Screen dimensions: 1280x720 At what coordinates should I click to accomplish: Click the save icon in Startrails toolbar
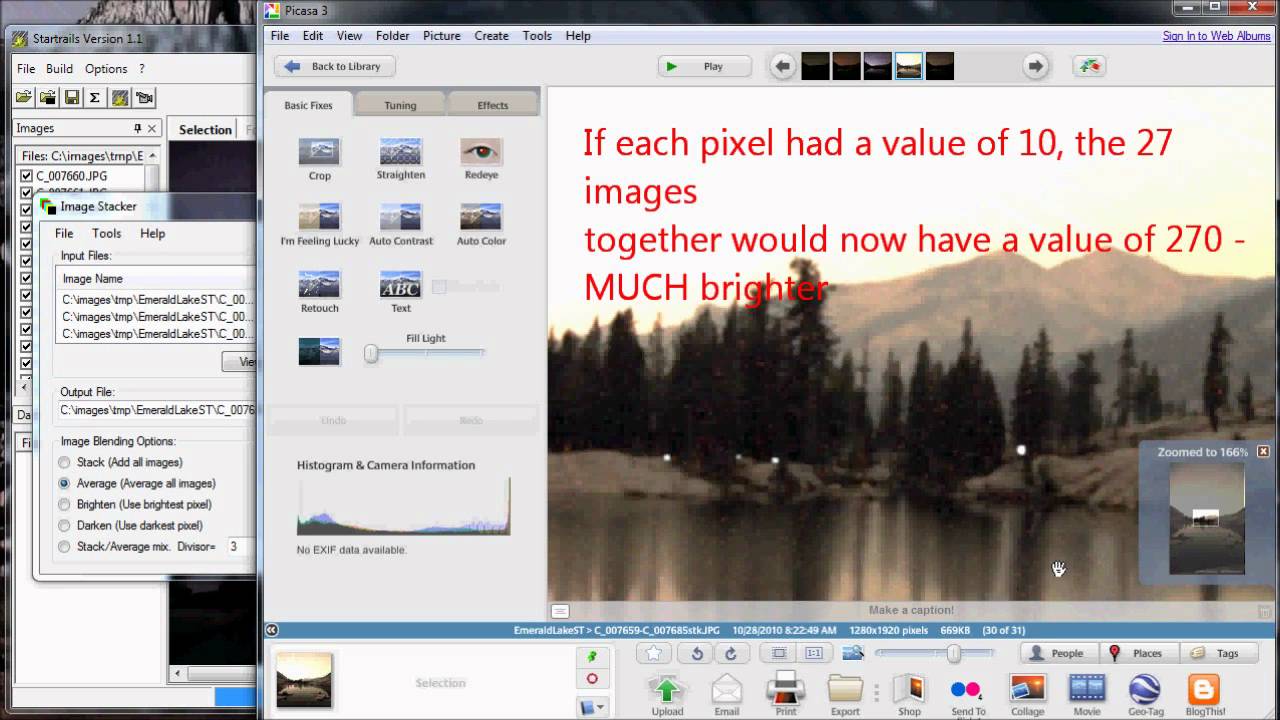coord(72,97)
